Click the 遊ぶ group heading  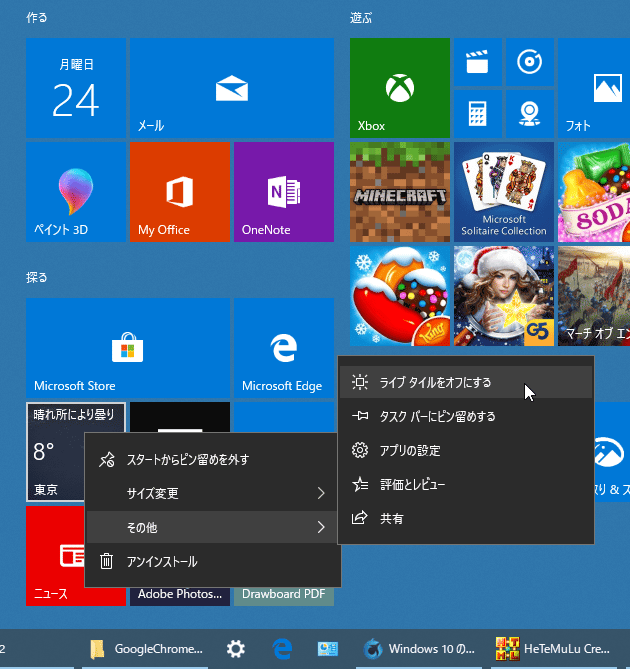click(361, 17)
